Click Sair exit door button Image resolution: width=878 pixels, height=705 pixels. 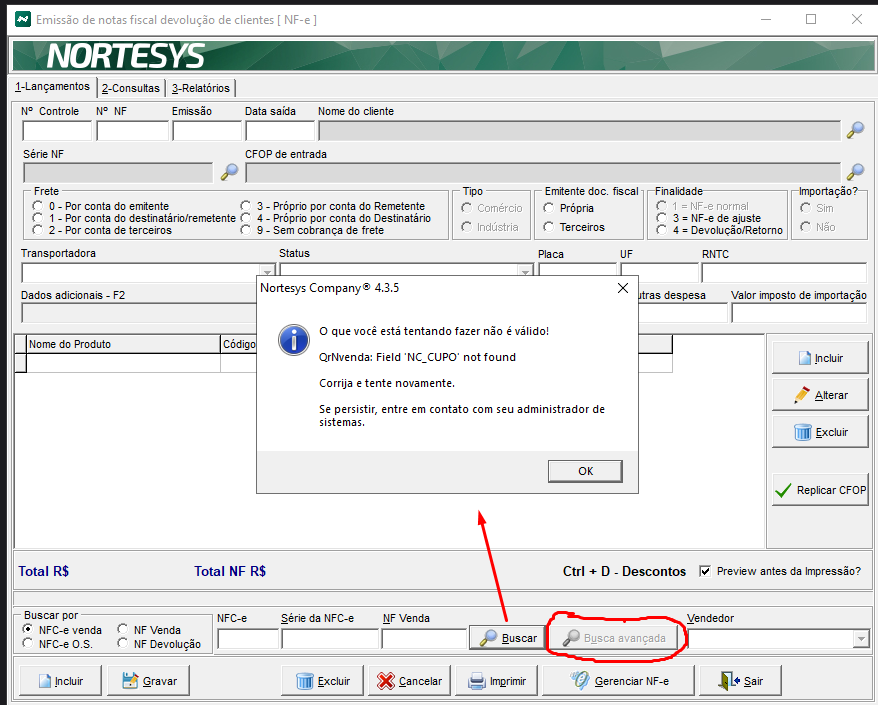pyautogui.click(x=738, y=681)
